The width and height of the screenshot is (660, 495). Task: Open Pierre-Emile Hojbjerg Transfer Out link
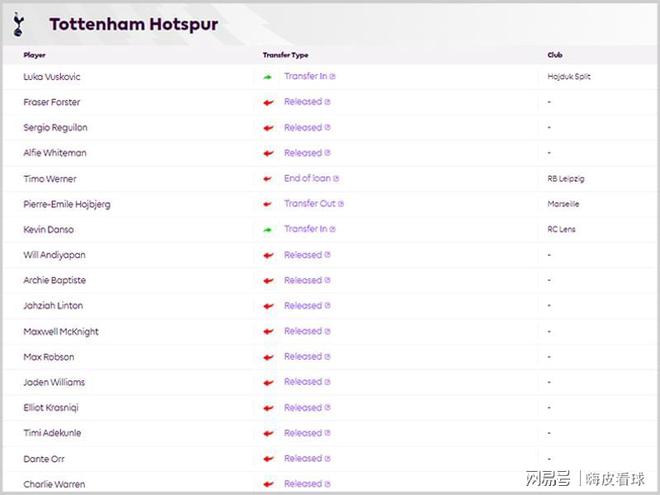coord(309,204)
